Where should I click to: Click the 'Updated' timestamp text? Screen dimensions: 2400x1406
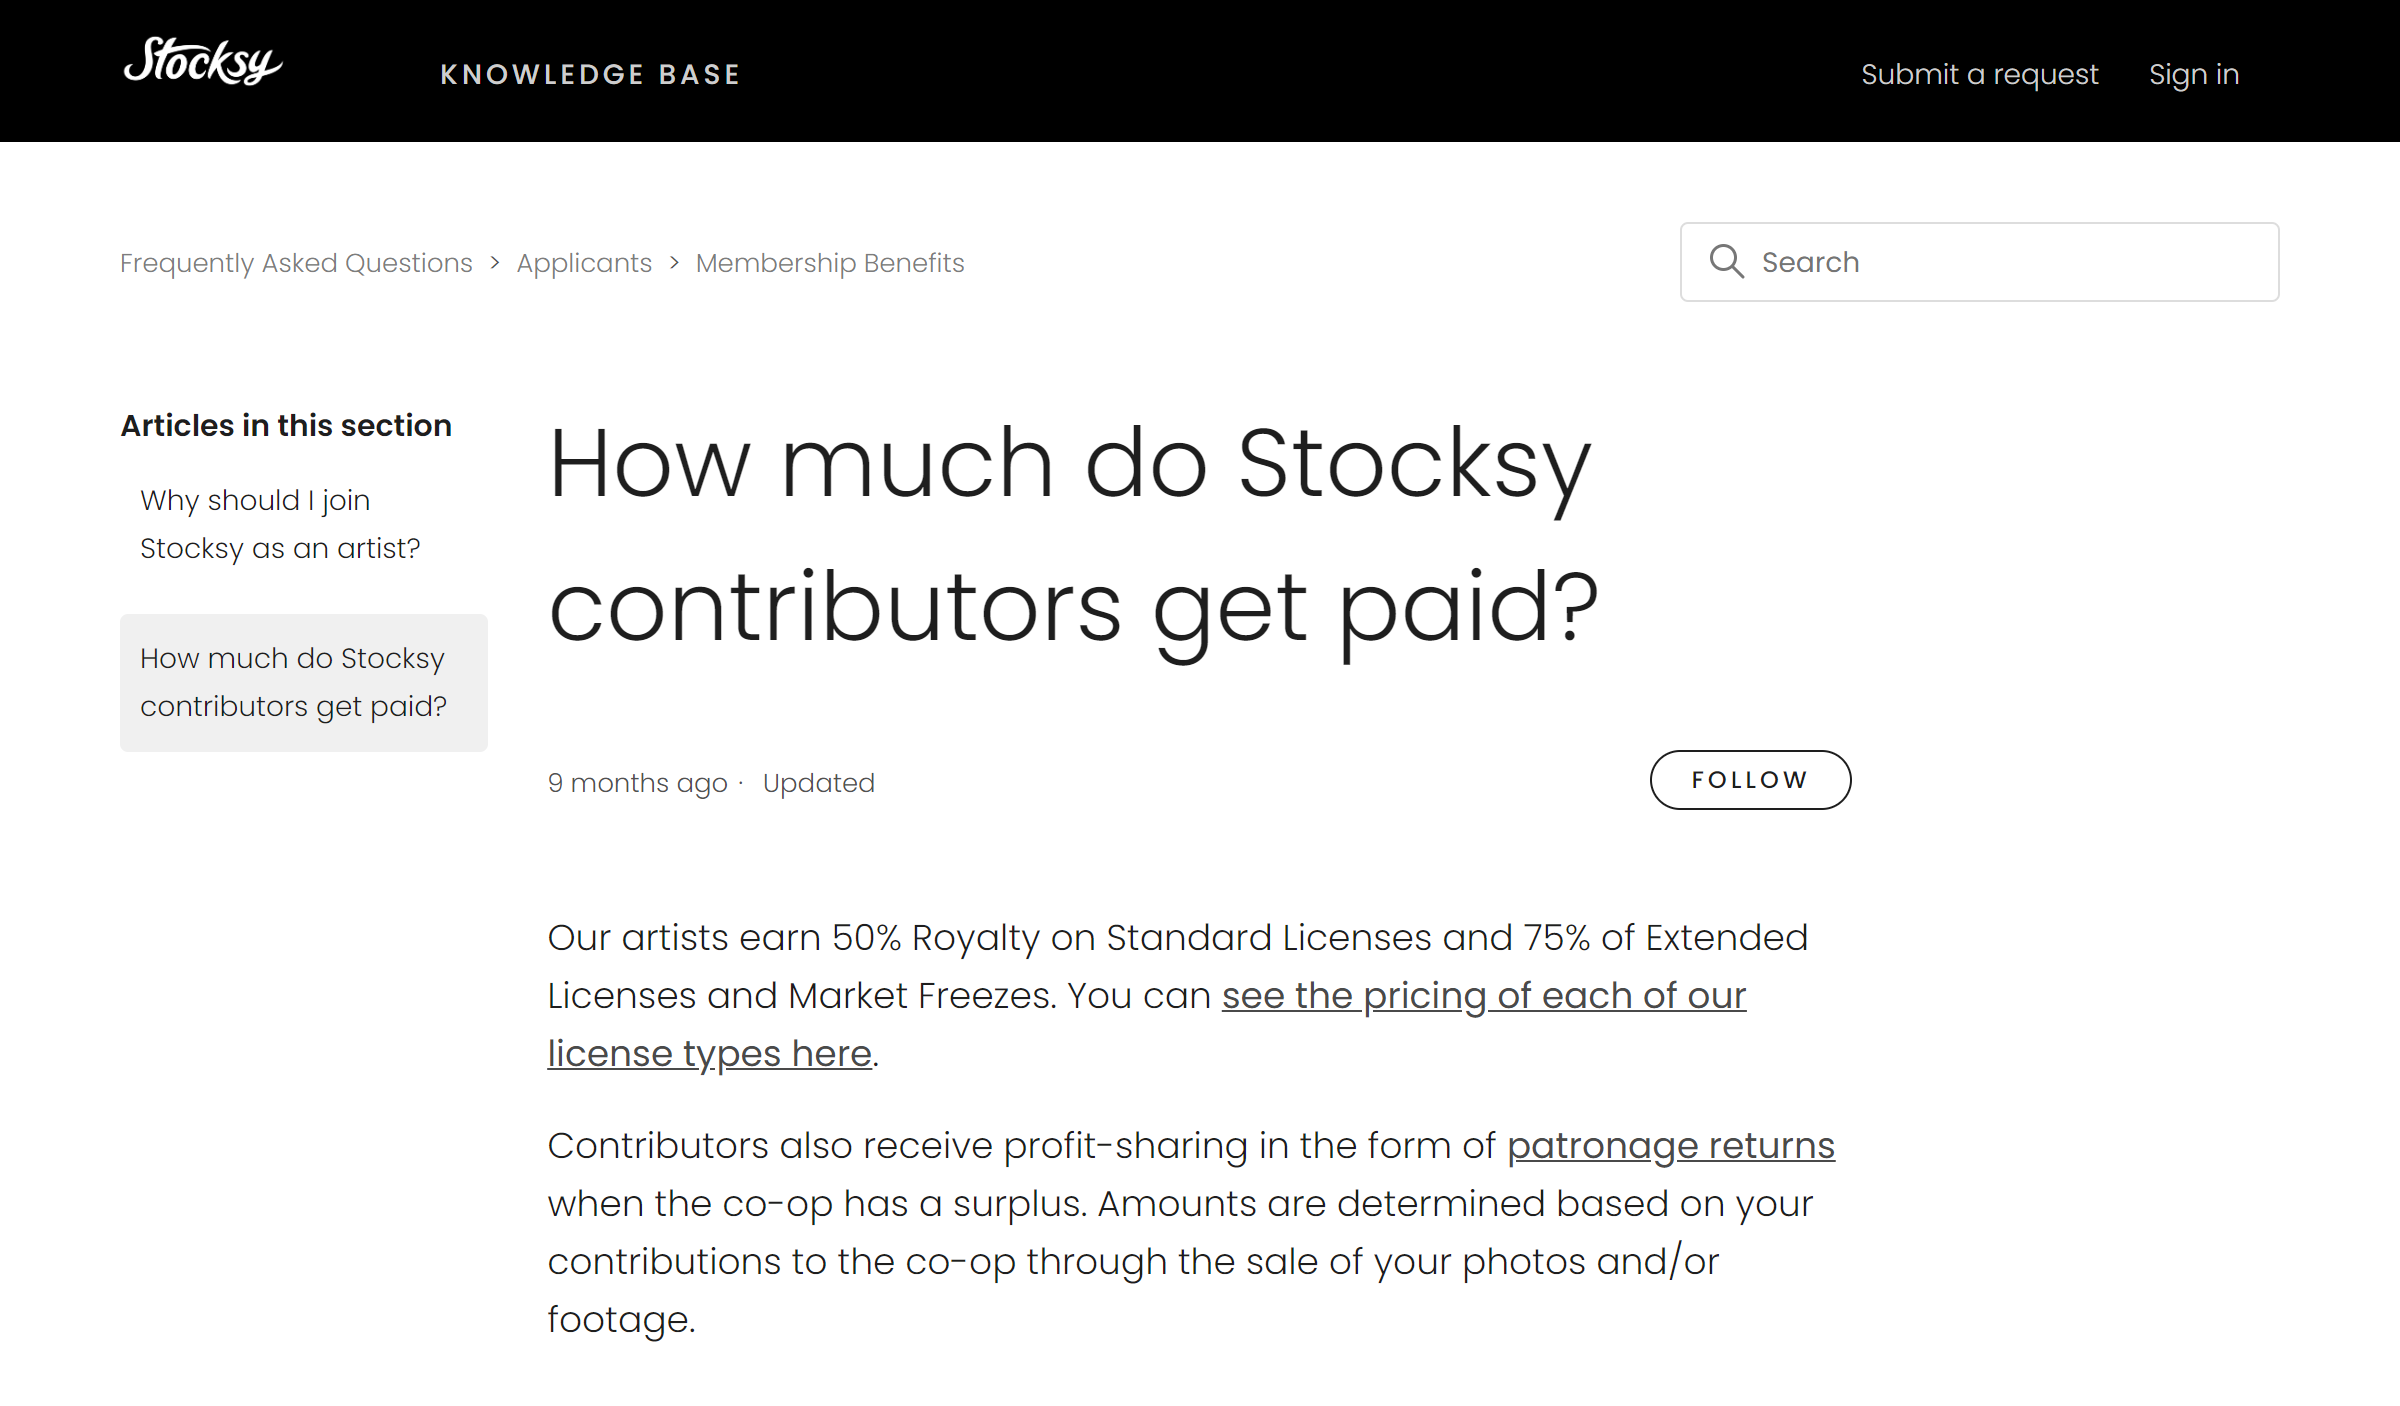coord(818,783)
